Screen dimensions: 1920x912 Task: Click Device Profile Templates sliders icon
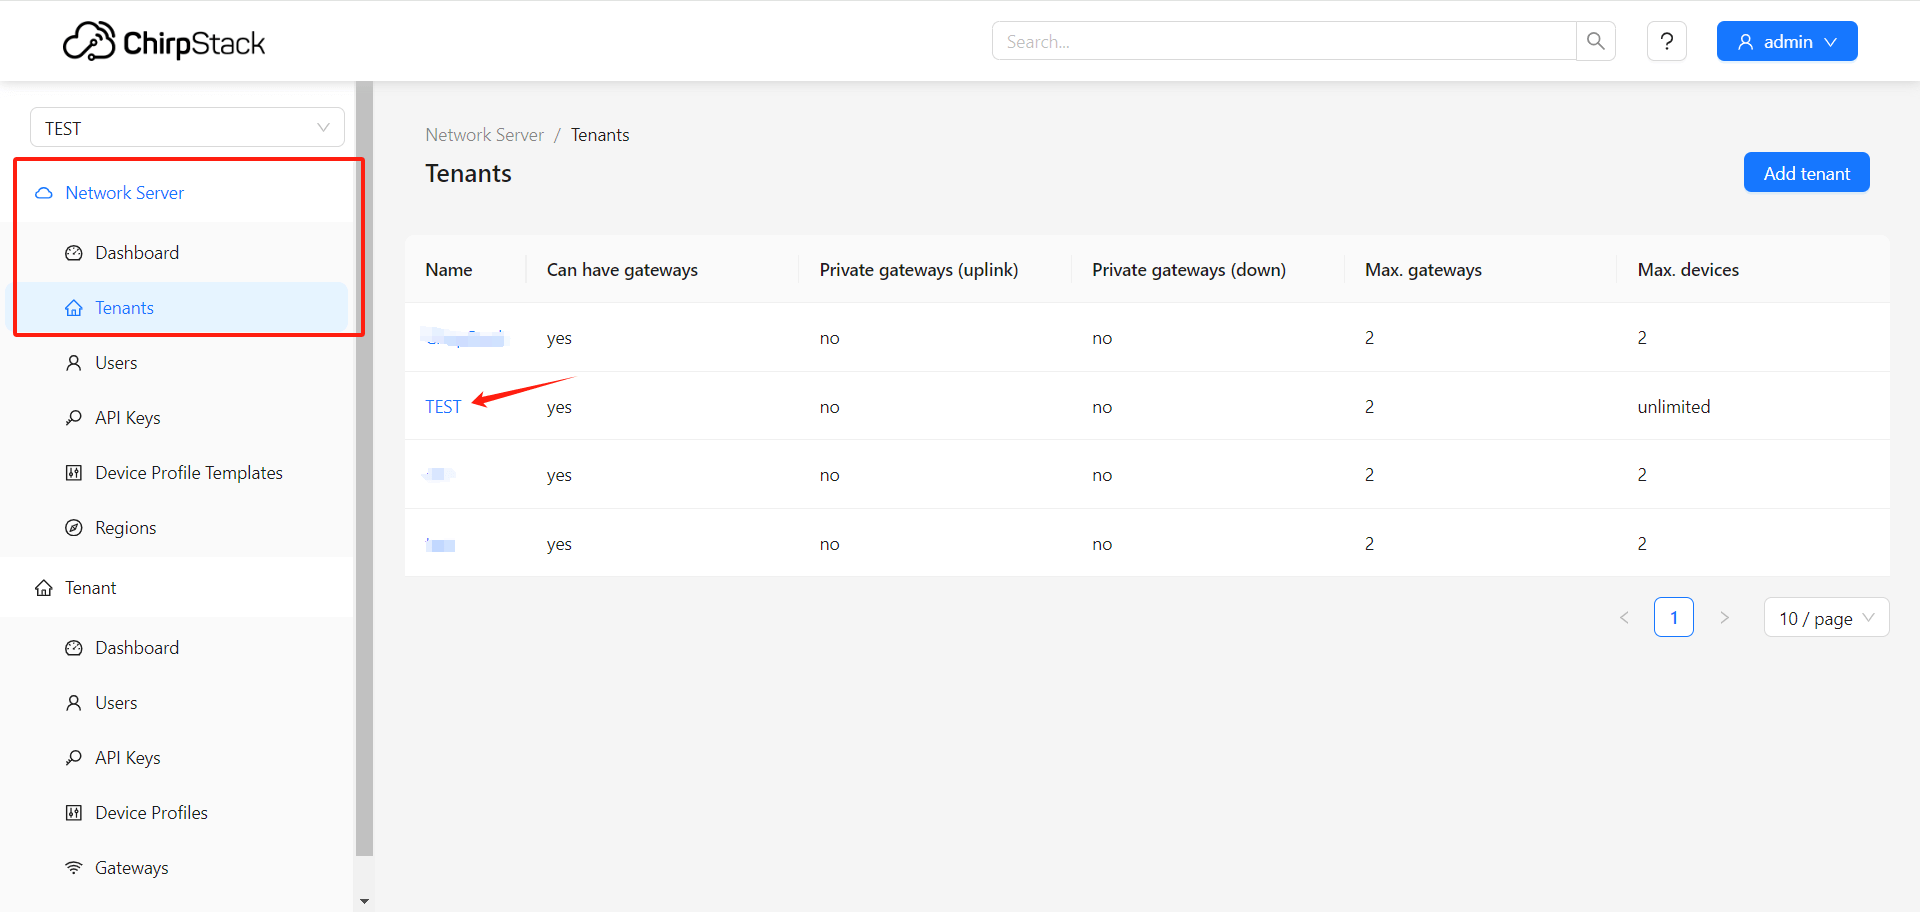[x=74, y=473]
